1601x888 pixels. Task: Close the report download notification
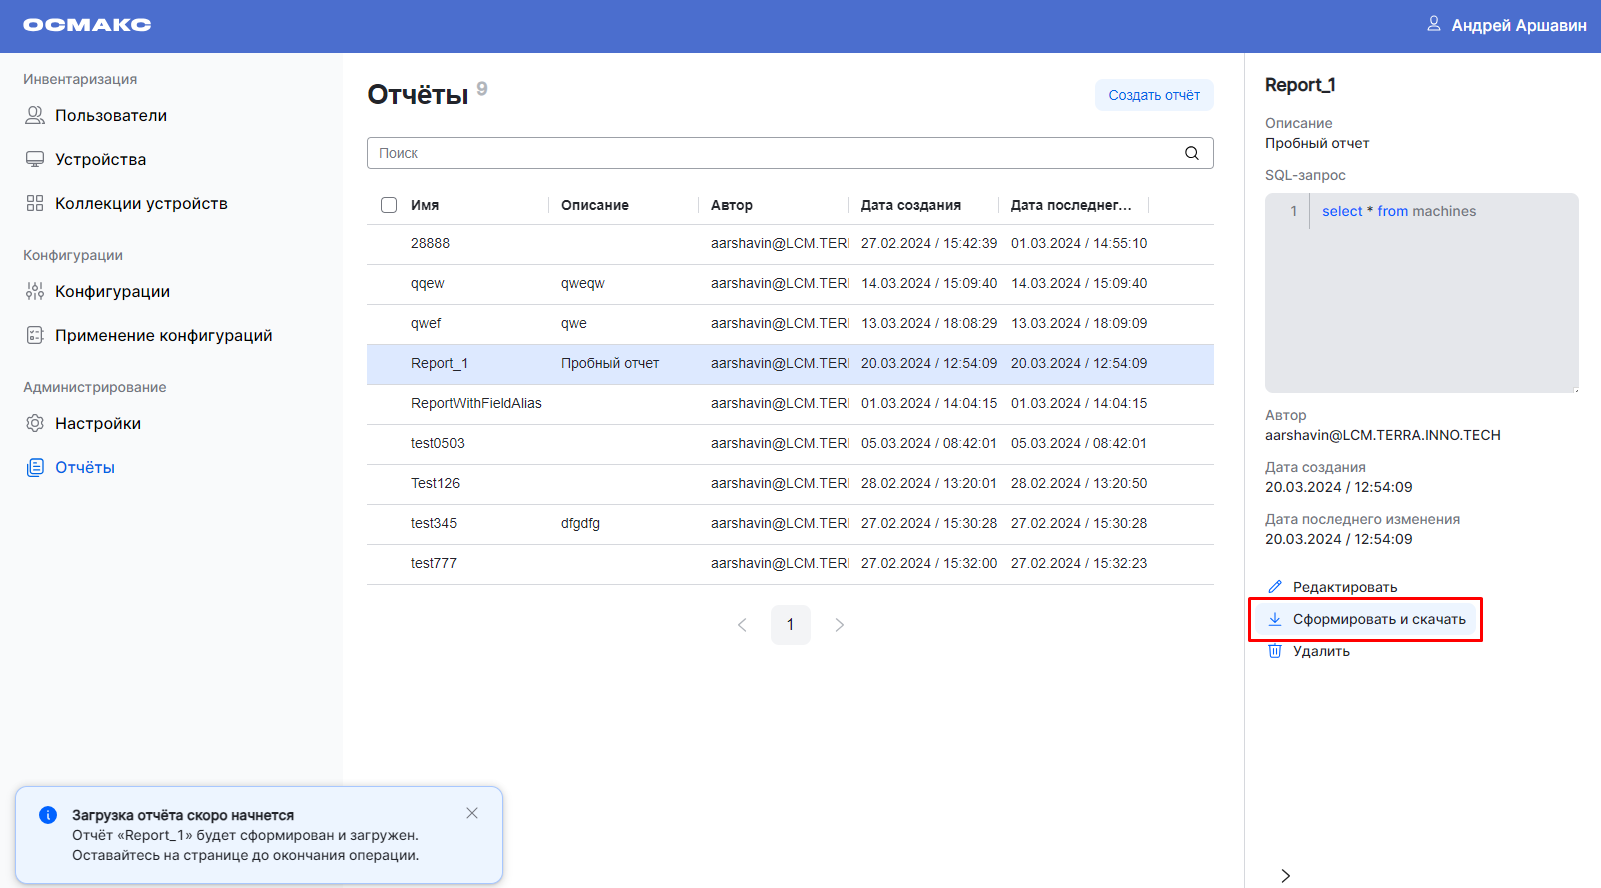click(472, 813)
